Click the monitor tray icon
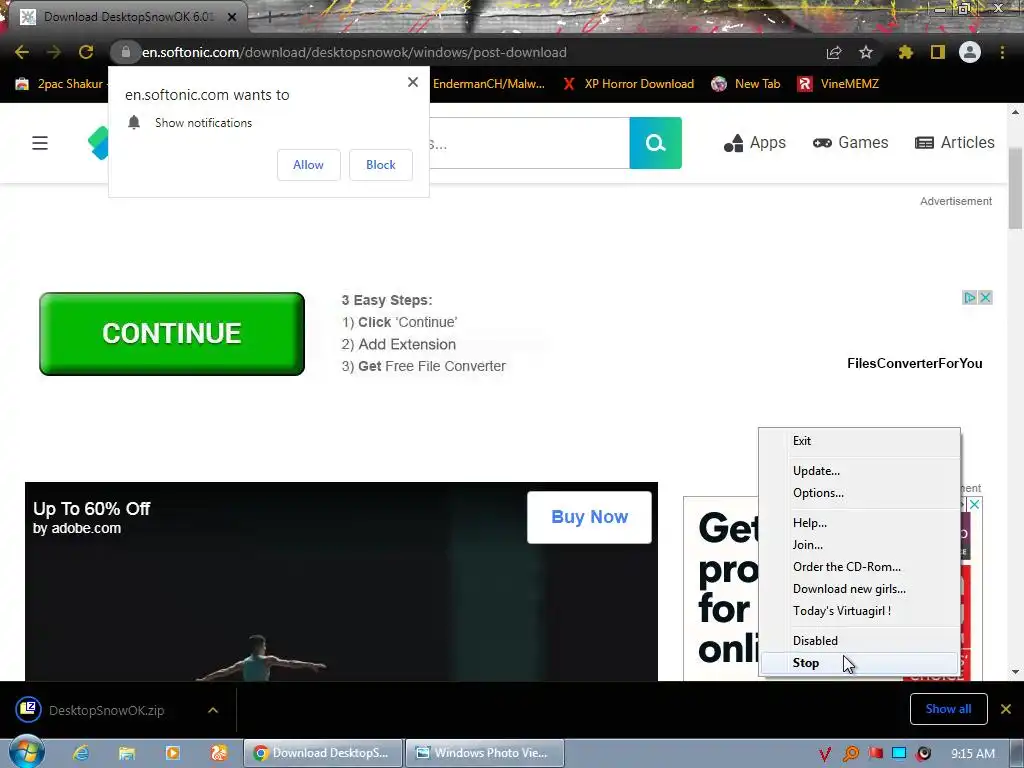Viewport: 1024px width, 768px height. pyautogui.click(x=899, y=754)
